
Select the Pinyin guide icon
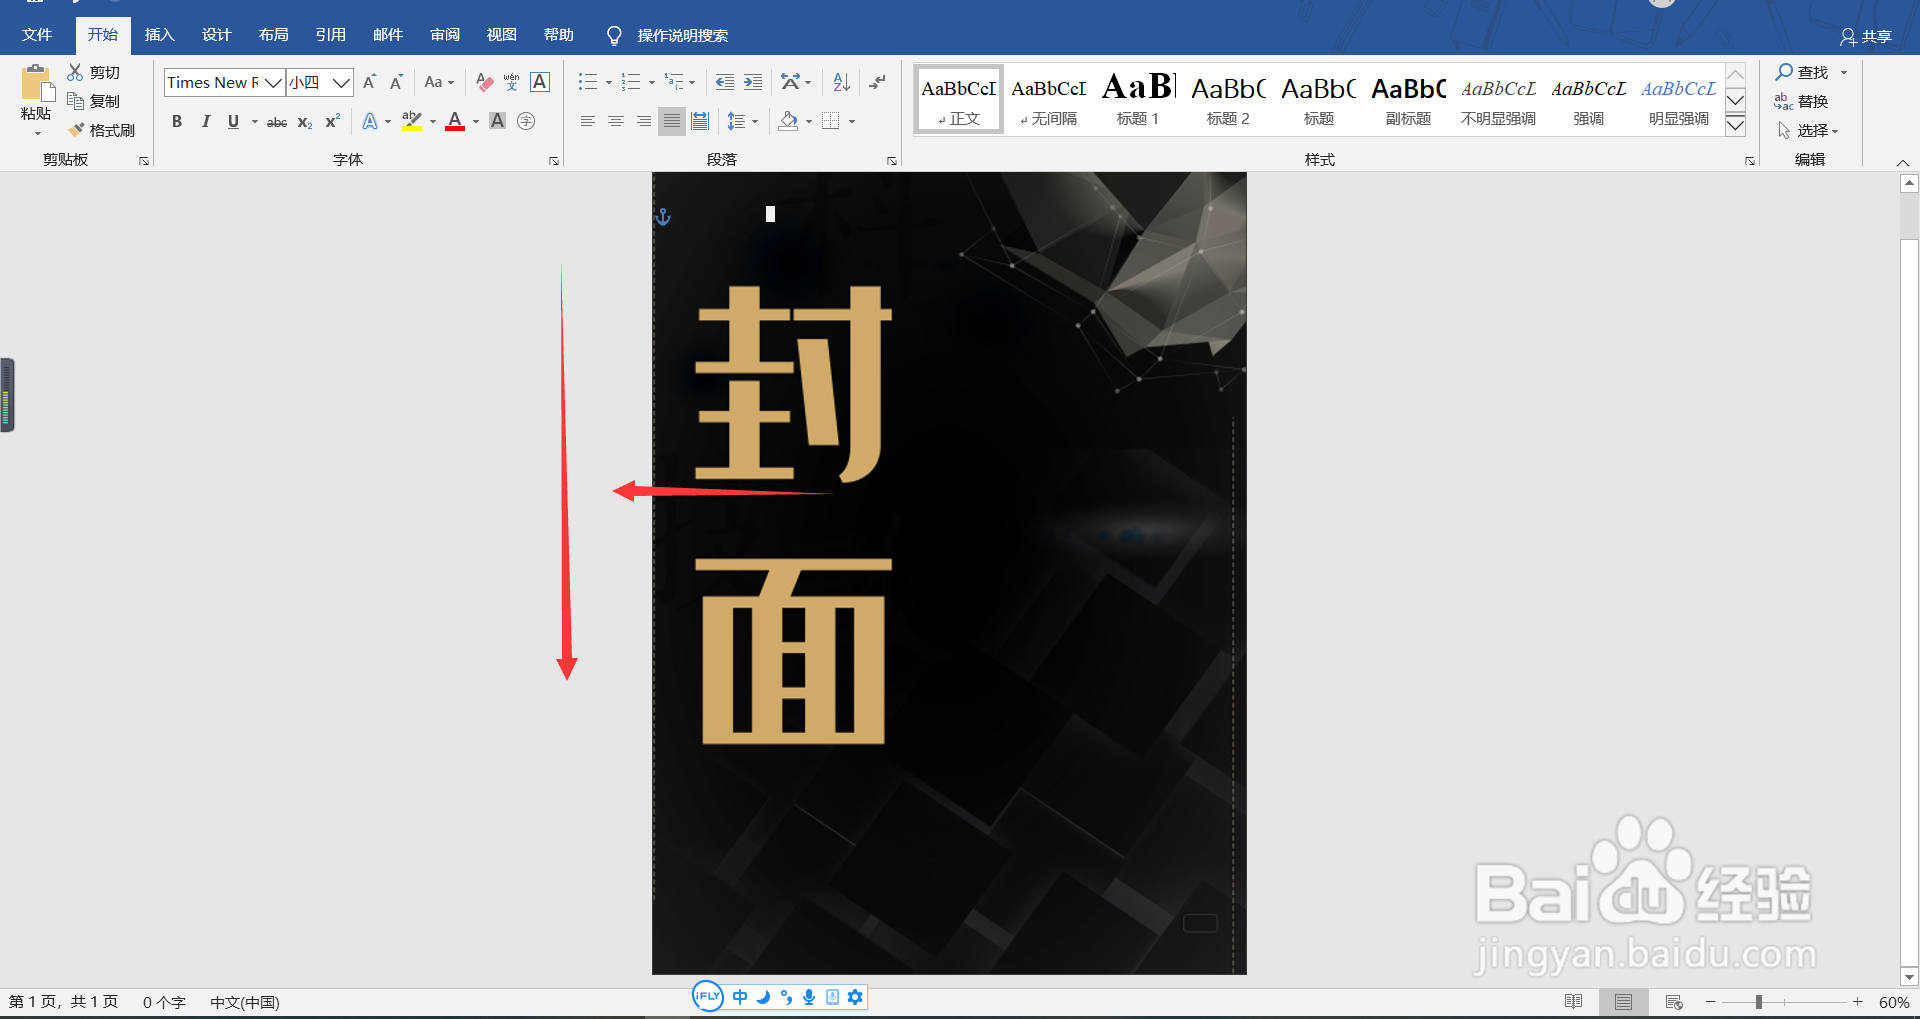[x=511, y=82]
